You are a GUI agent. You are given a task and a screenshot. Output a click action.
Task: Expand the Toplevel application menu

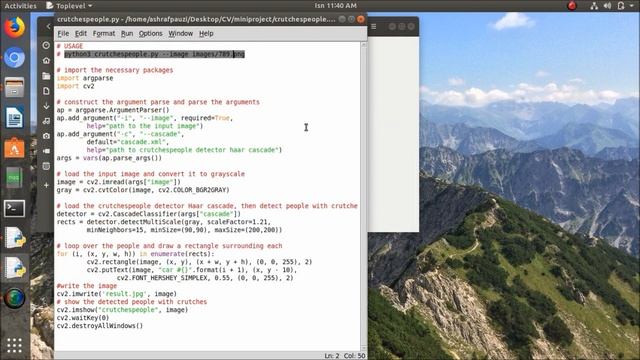(x=69, y=6)
